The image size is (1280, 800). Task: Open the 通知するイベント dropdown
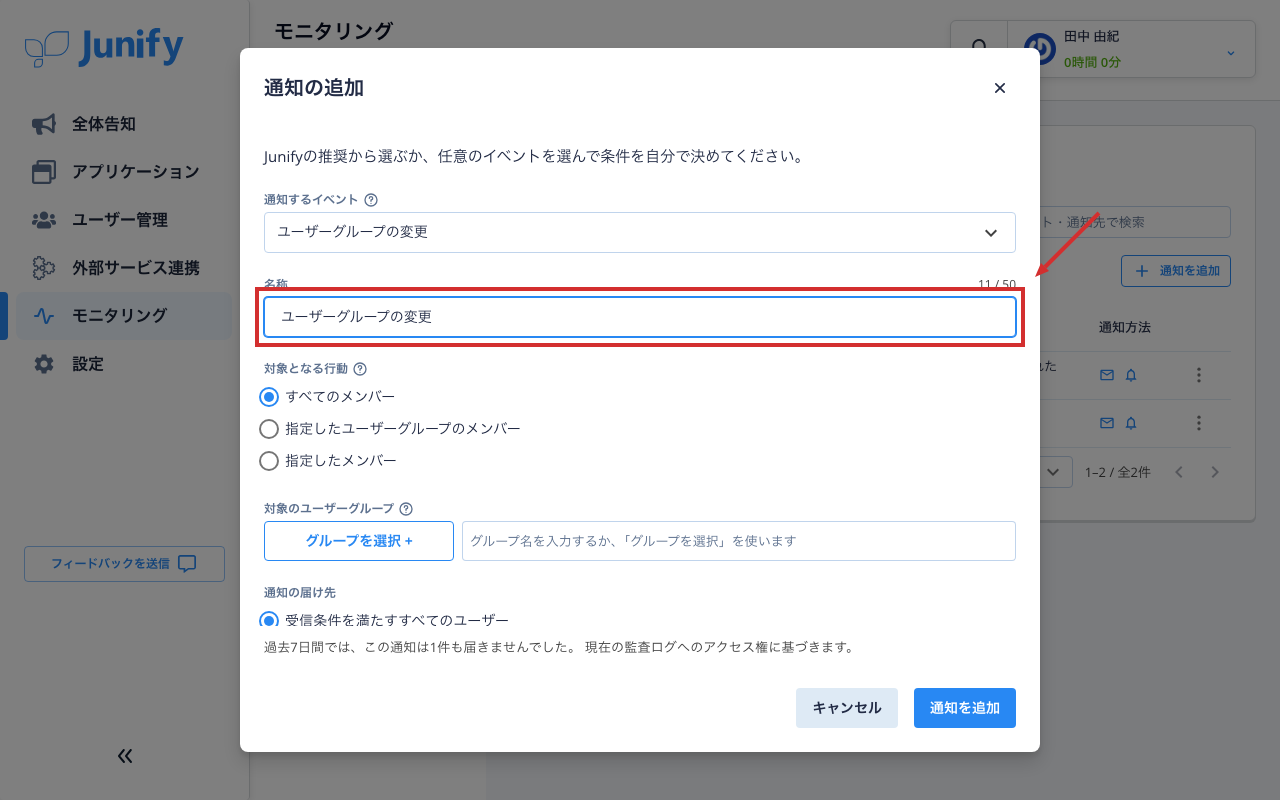pyautogui.click(x=640, y=232)
